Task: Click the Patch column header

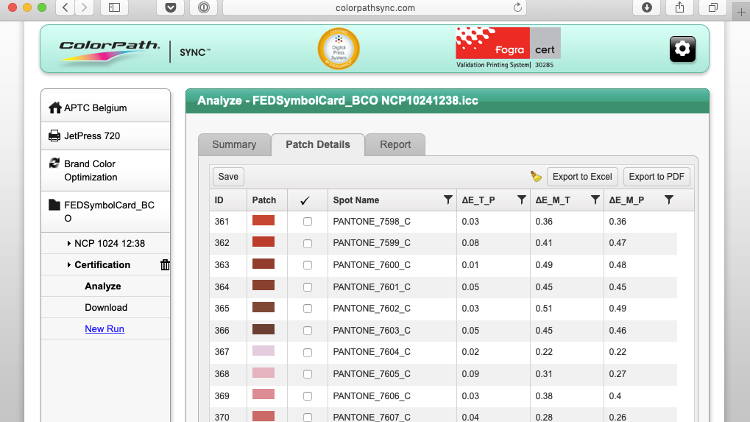Action: point(264,200)
